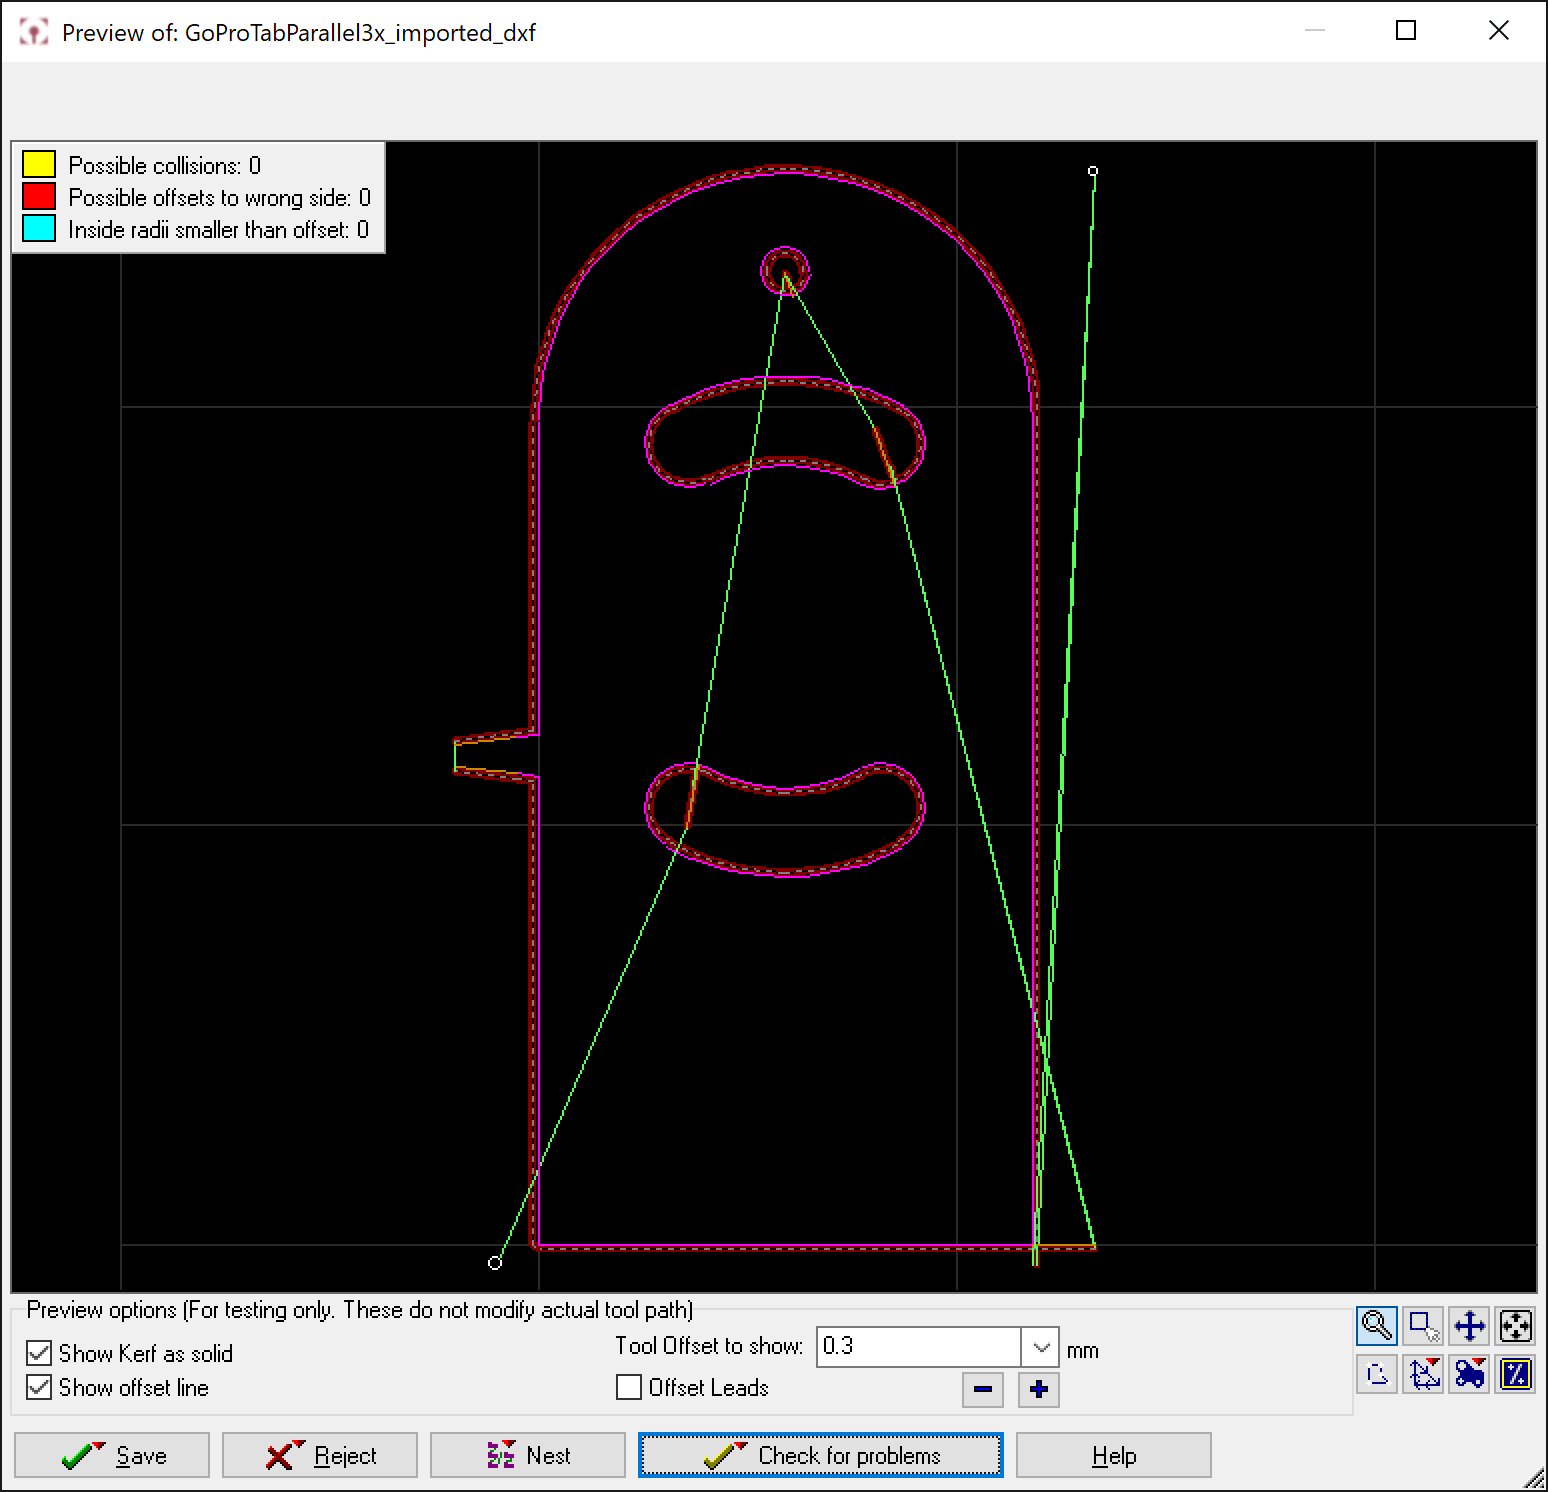Click the zoom extents fit-to-view icon
Image resolution: width=1548 pixels, height=1492 pixels.
tap(1516, 1326)
